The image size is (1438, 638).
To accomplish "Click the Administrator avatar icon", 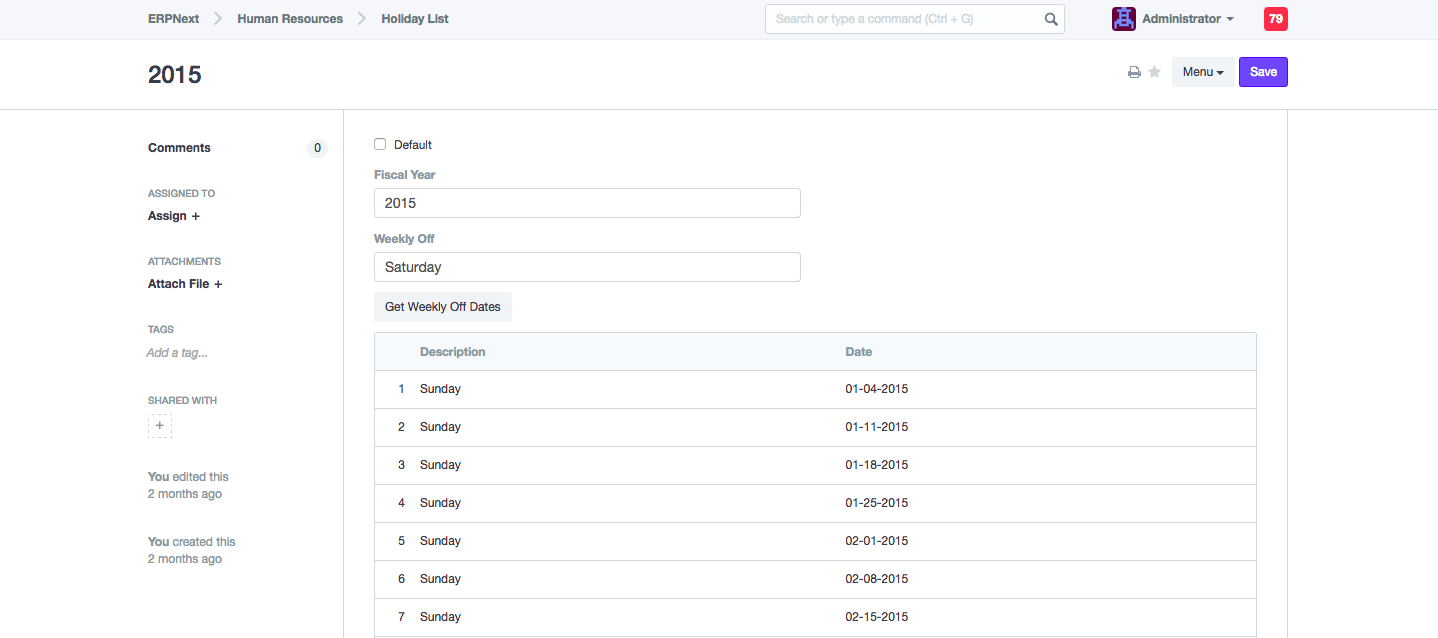I will click(1124, 19).
